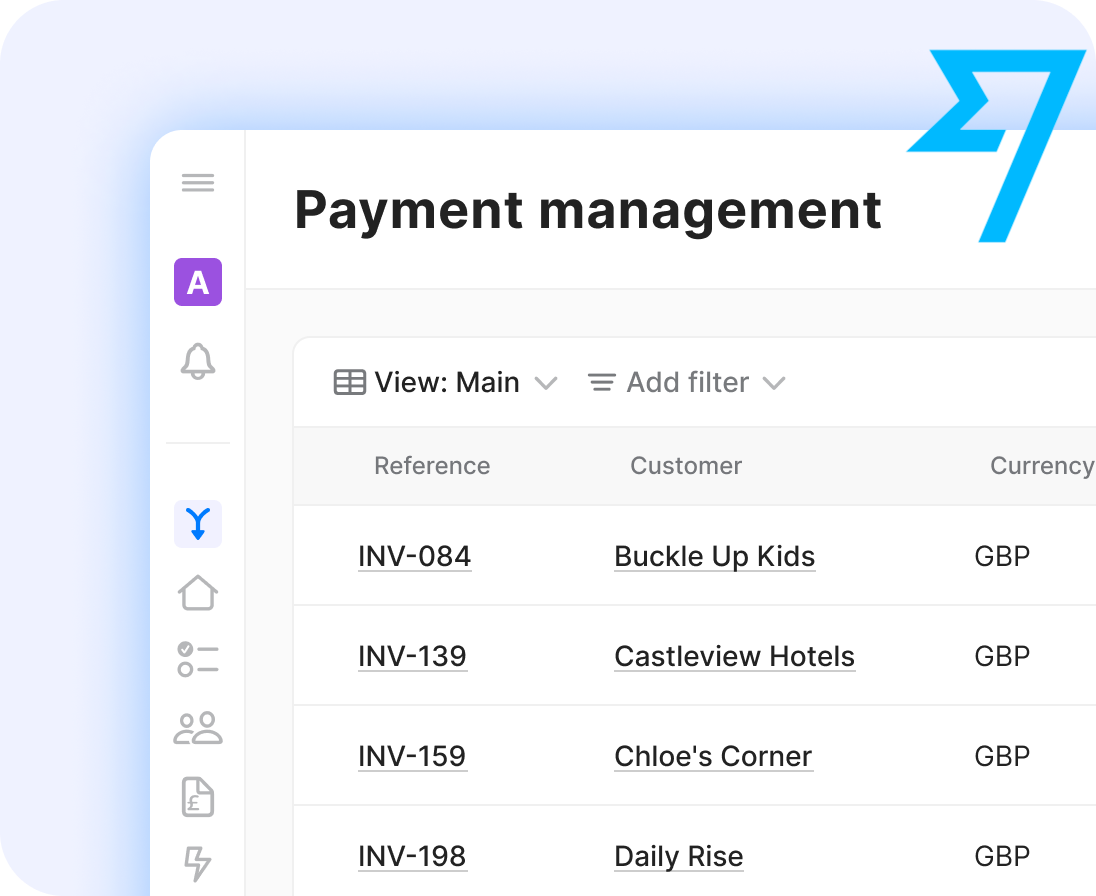Open customer Buckle Up Kids
The height and width of the screenshot is (896, 1096).
coord(714,556)
